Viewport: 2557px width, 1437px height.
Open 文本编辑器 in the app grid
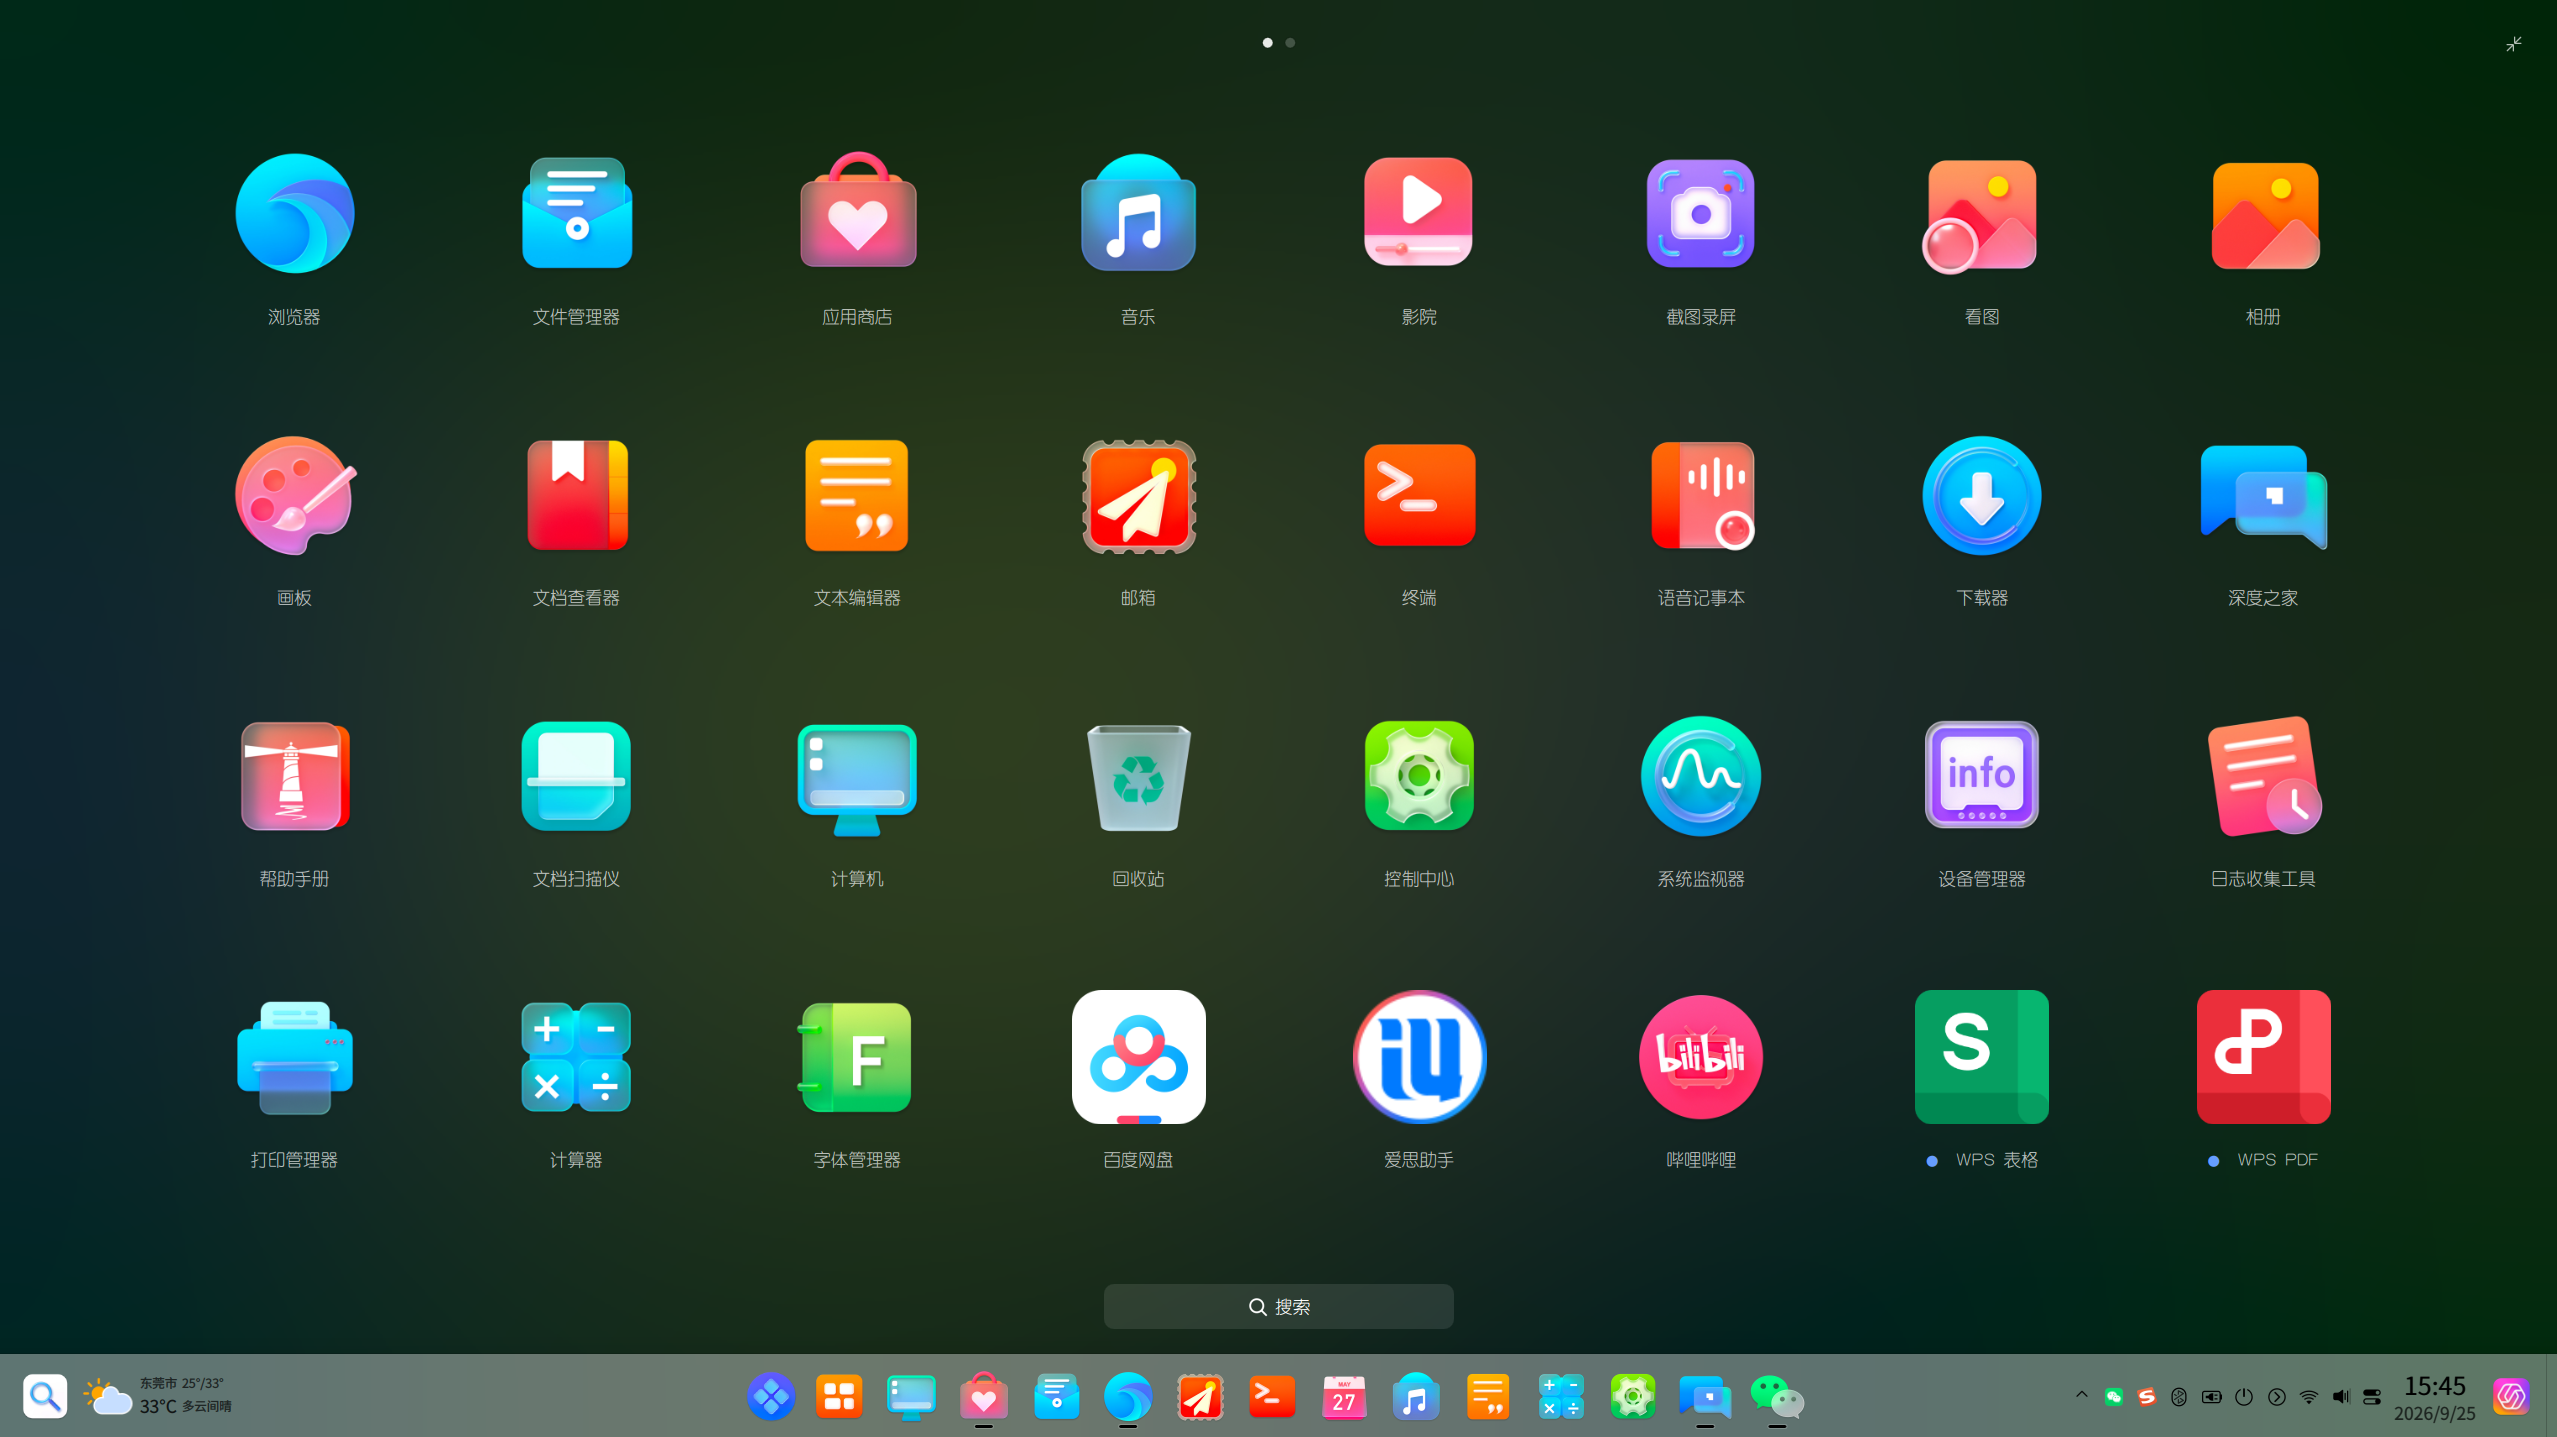pyautogui.click(x=857, y=495)
